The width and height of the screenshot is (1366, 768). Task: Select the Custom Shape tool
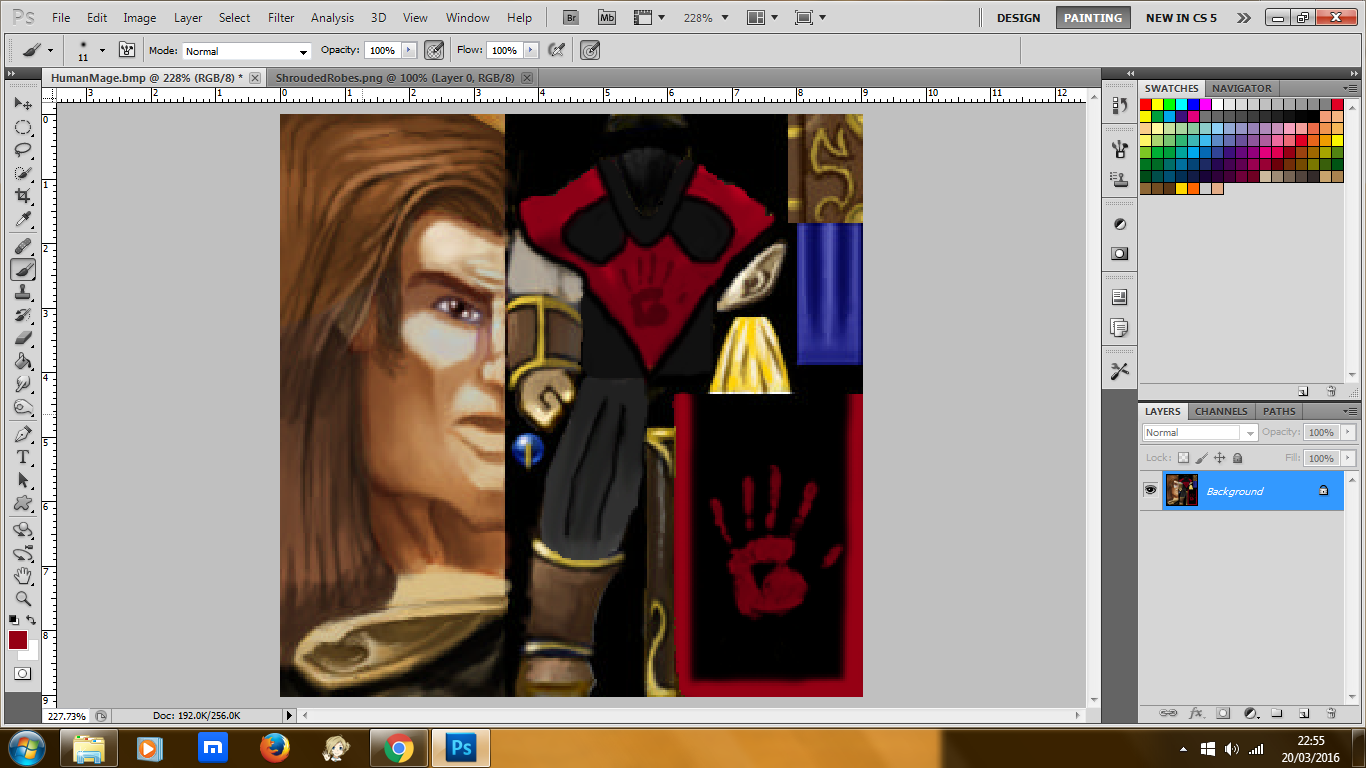pyautogui.click(x=23, y=503)
